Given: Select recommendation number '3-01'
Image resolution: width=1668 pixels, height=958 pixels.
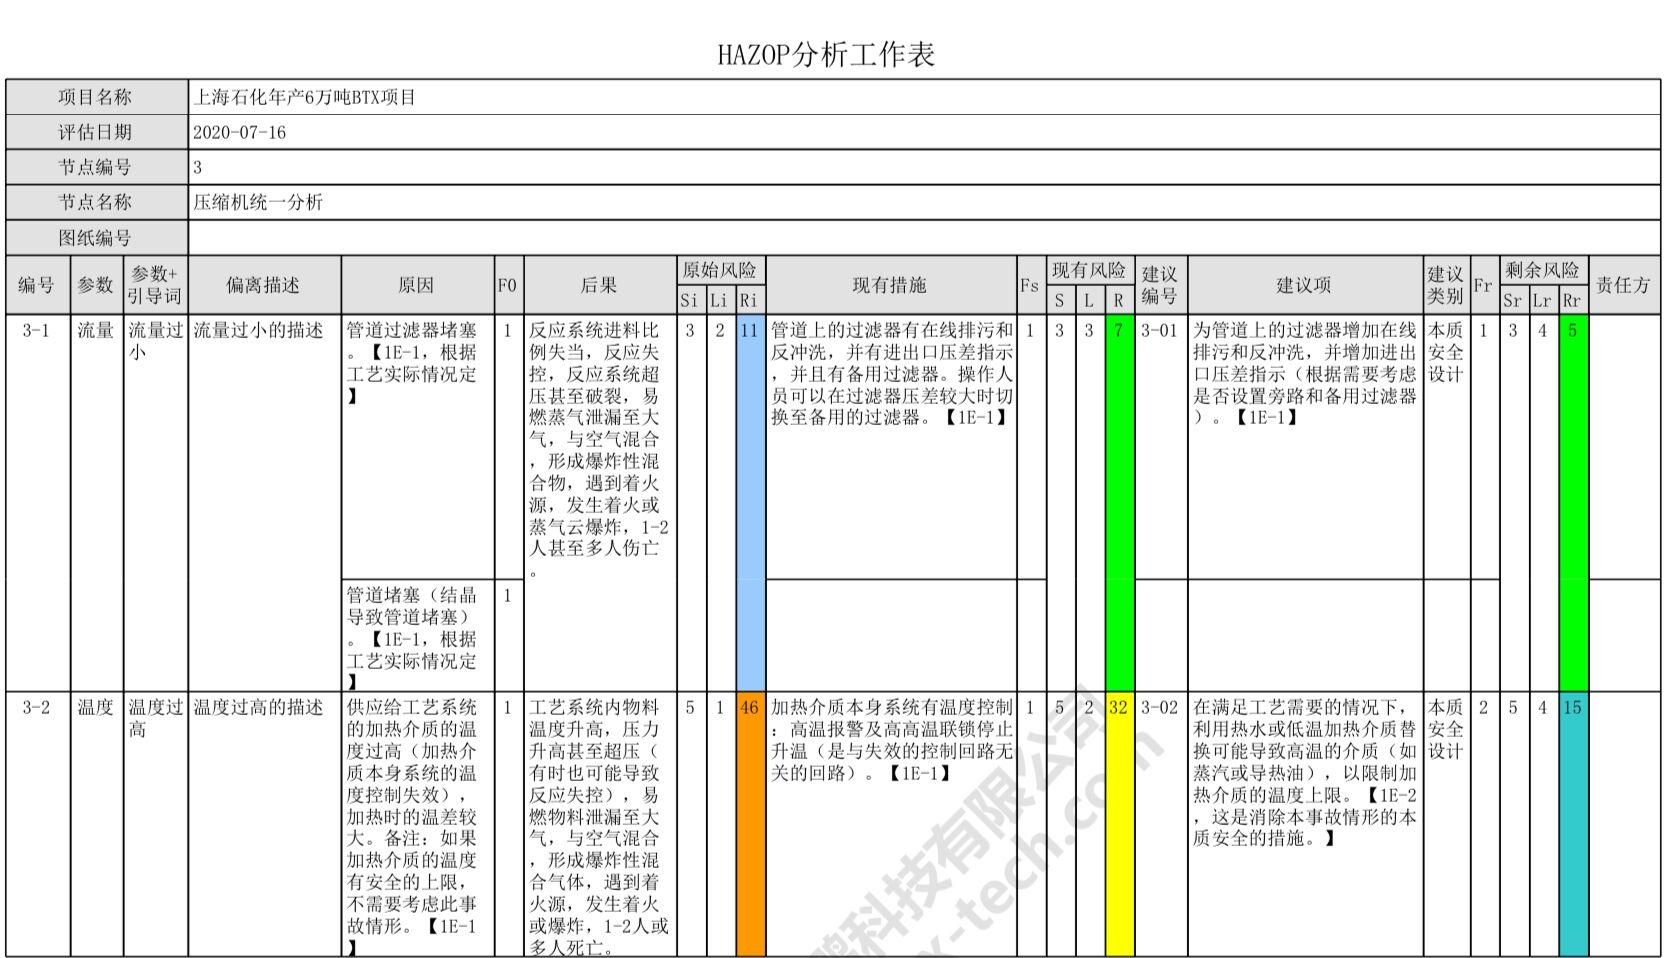Looking at the screenshot, I should point(1160,447).
